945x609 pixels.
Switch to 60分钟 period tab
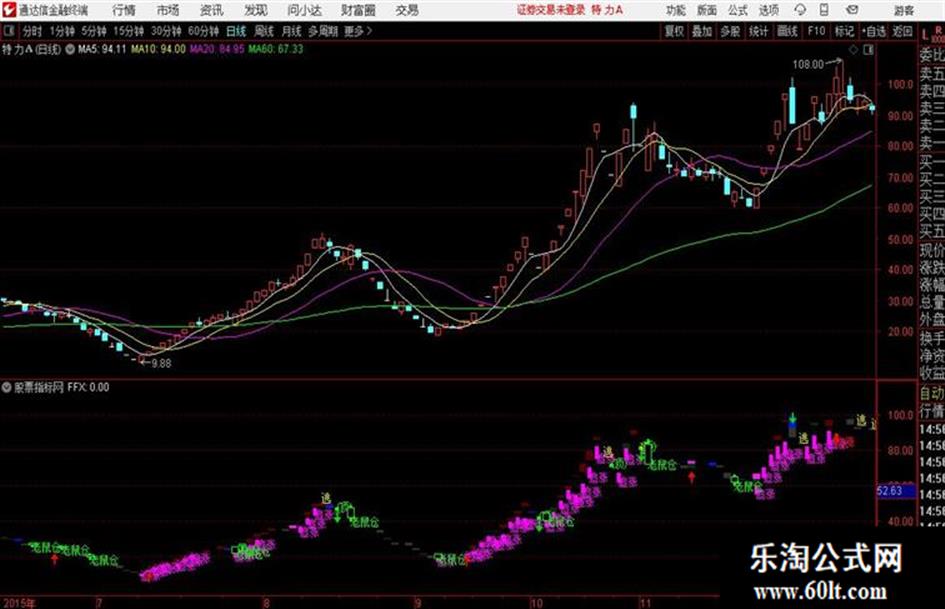203,31
